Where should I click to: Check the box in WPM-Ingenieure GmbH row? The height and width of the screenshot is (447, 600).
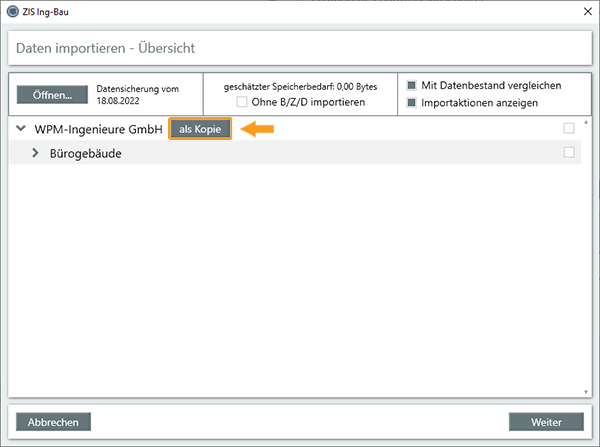(x=569, y=129)
